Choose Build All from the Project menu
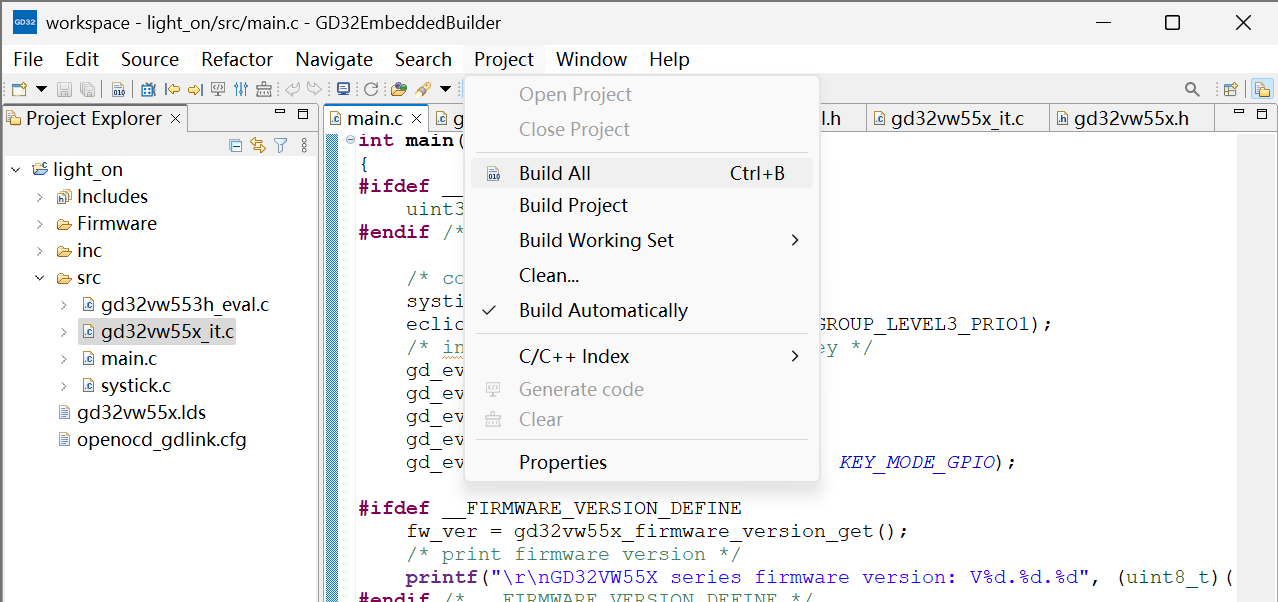The height and width of the screenshot is (602, 1278). (x=642, y=173)
